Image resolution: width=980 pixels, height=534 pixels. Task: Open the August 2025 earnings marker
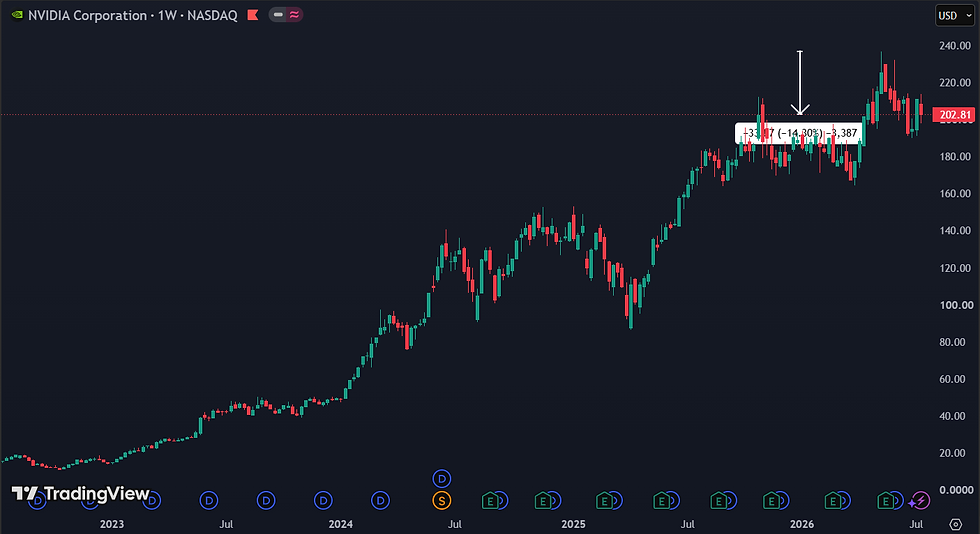(719, 500)
